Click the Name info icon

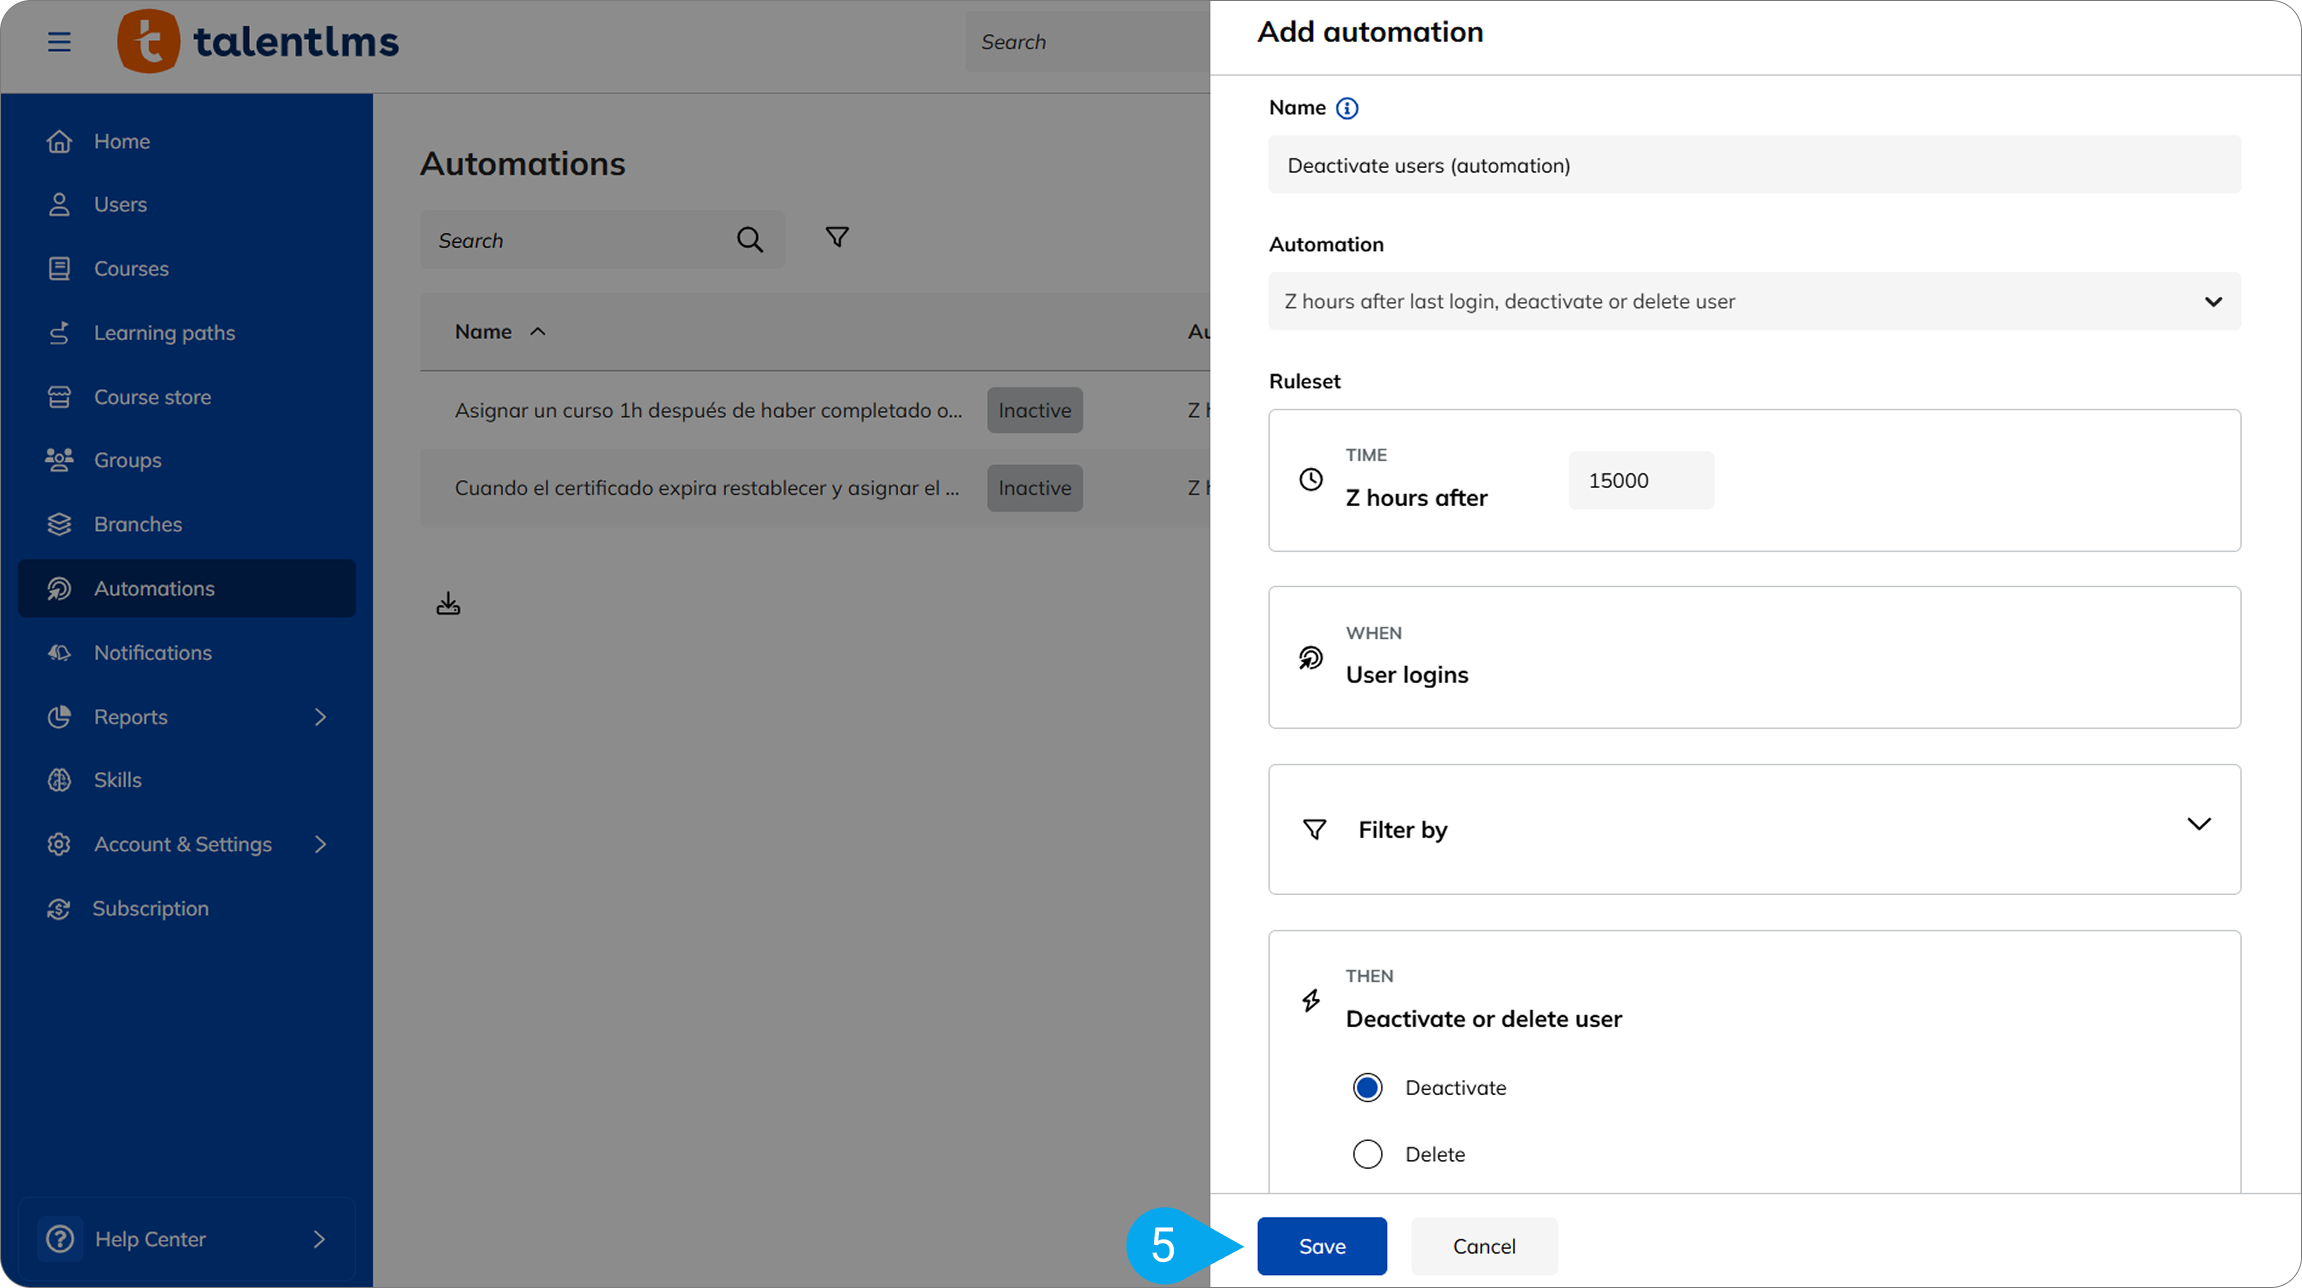pos(1346,108)
